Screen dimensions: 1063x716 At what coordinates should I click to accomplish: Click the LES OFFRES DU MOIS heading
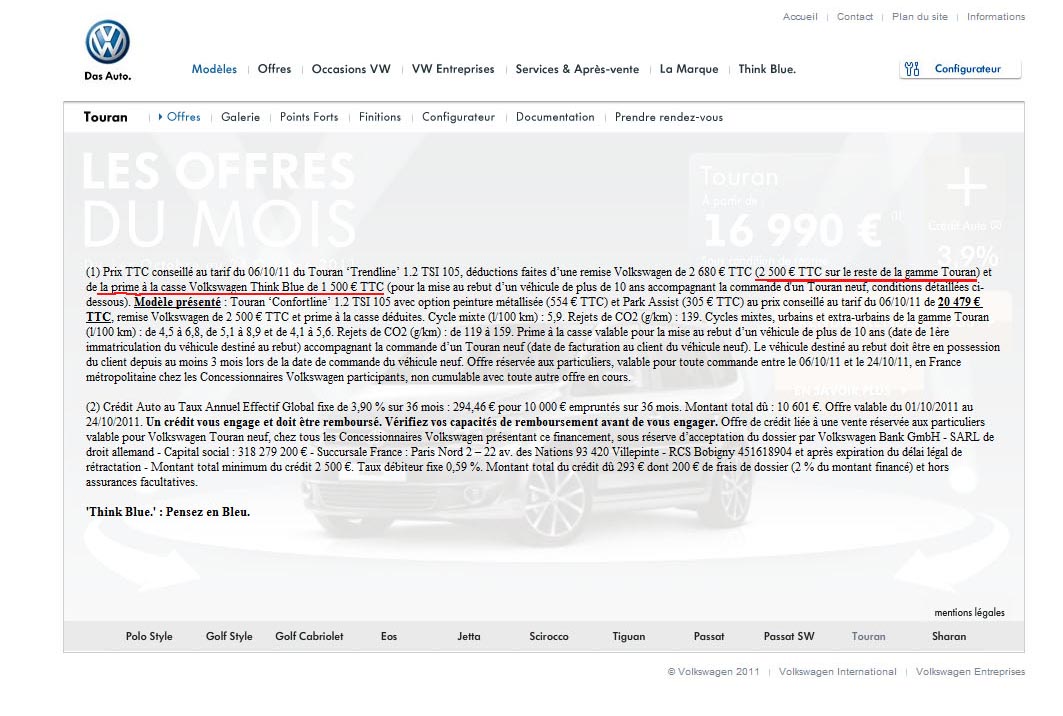coord(219,199)
